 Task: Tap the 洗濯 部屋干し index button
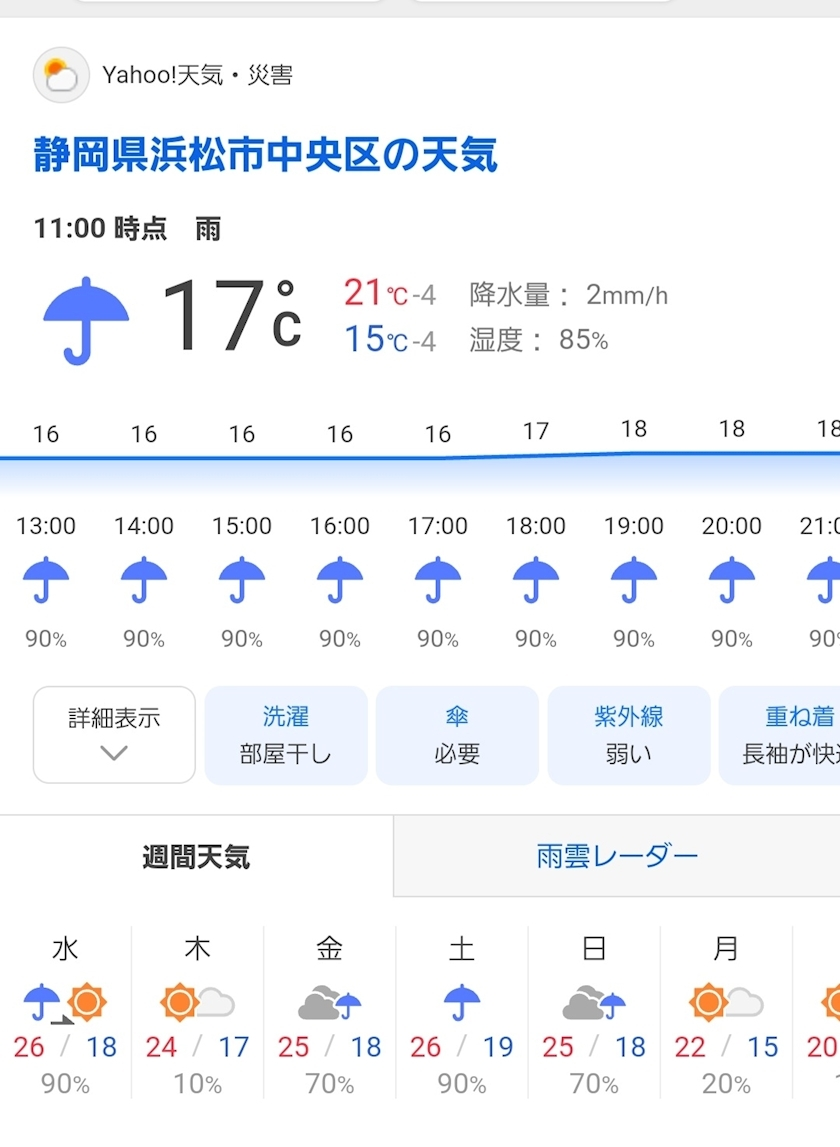tap(286, 735)
